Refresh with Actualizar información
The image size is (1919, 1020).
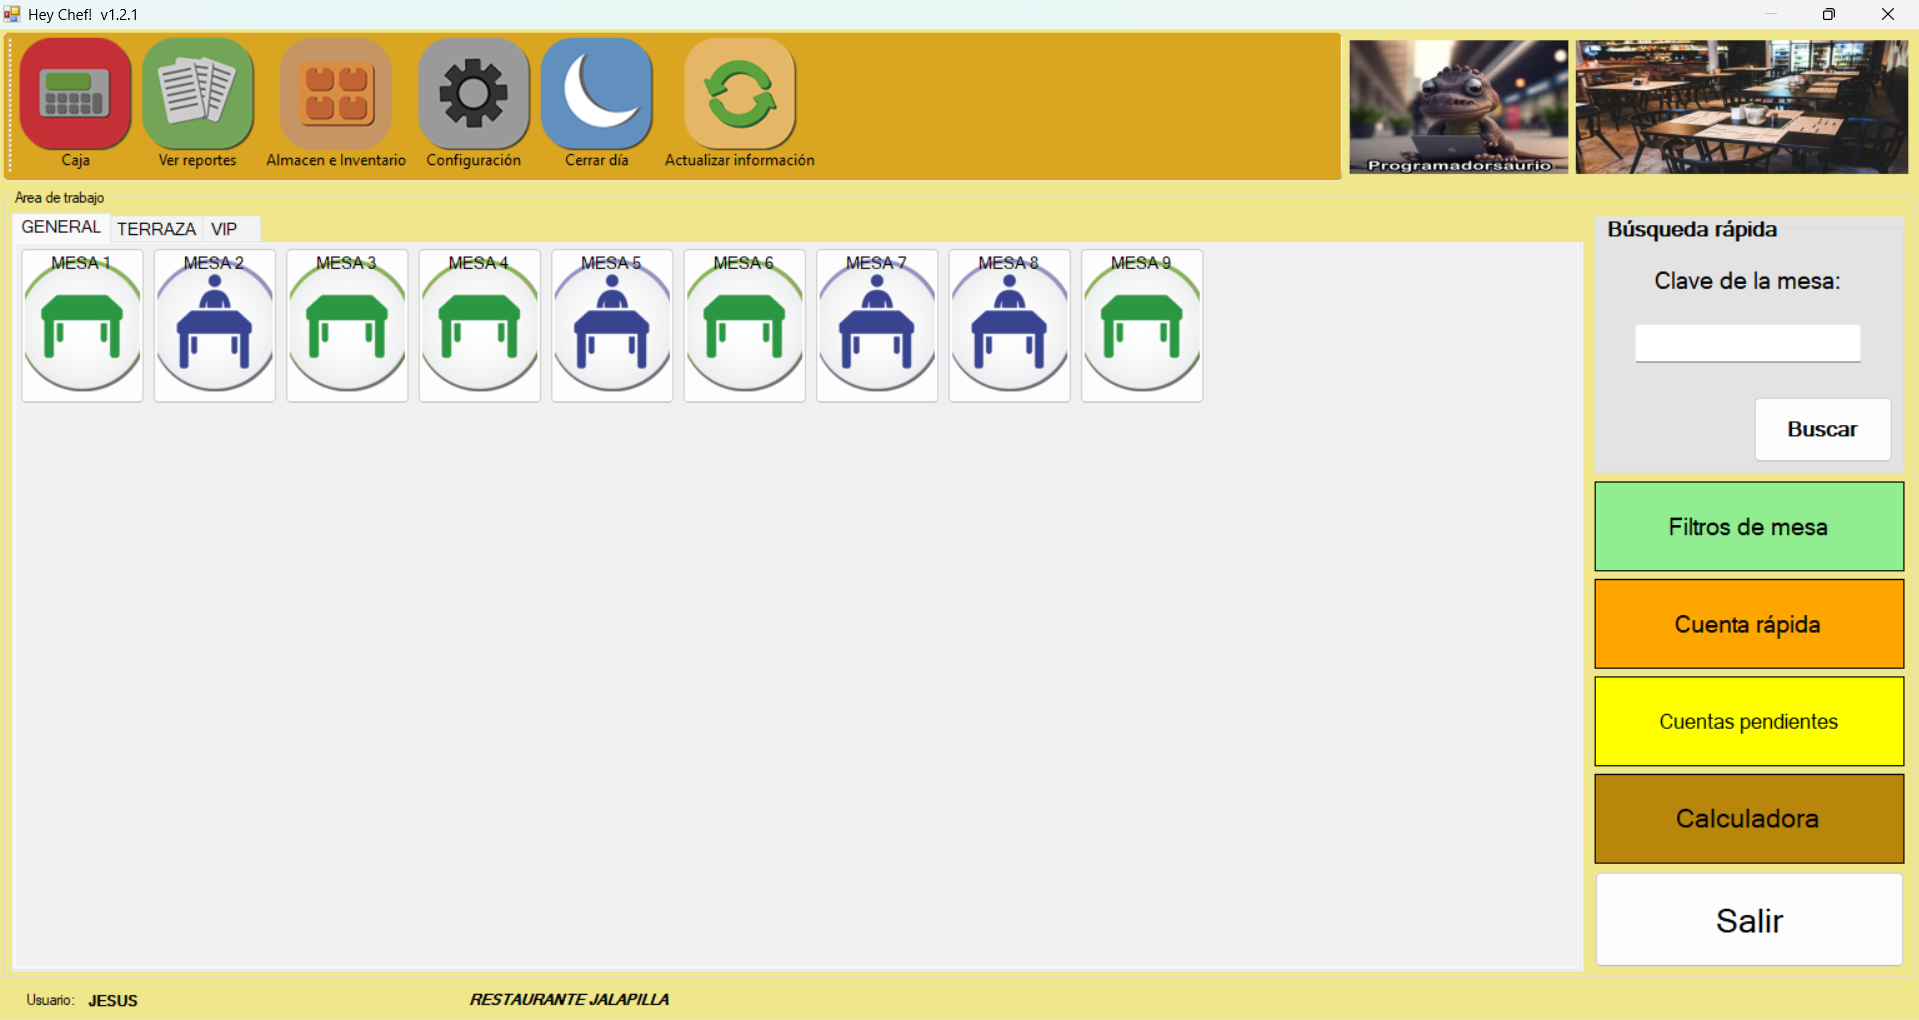tap(740, 94)
